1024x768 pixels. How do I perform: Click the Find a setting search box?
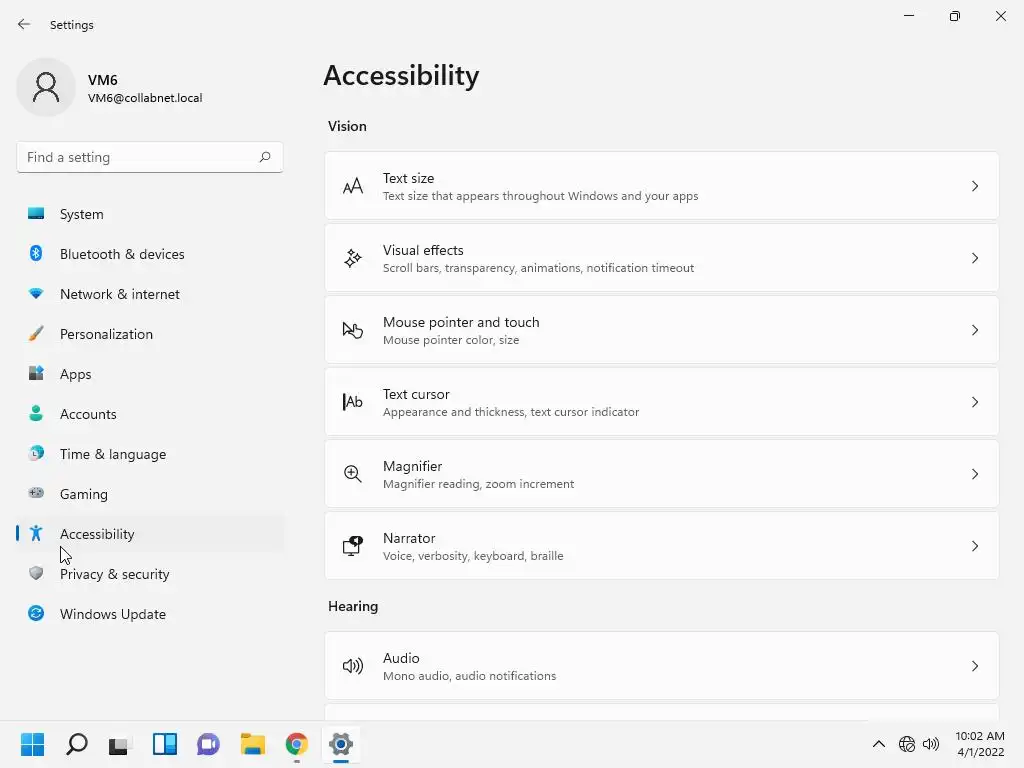click(x=138, y=157)
